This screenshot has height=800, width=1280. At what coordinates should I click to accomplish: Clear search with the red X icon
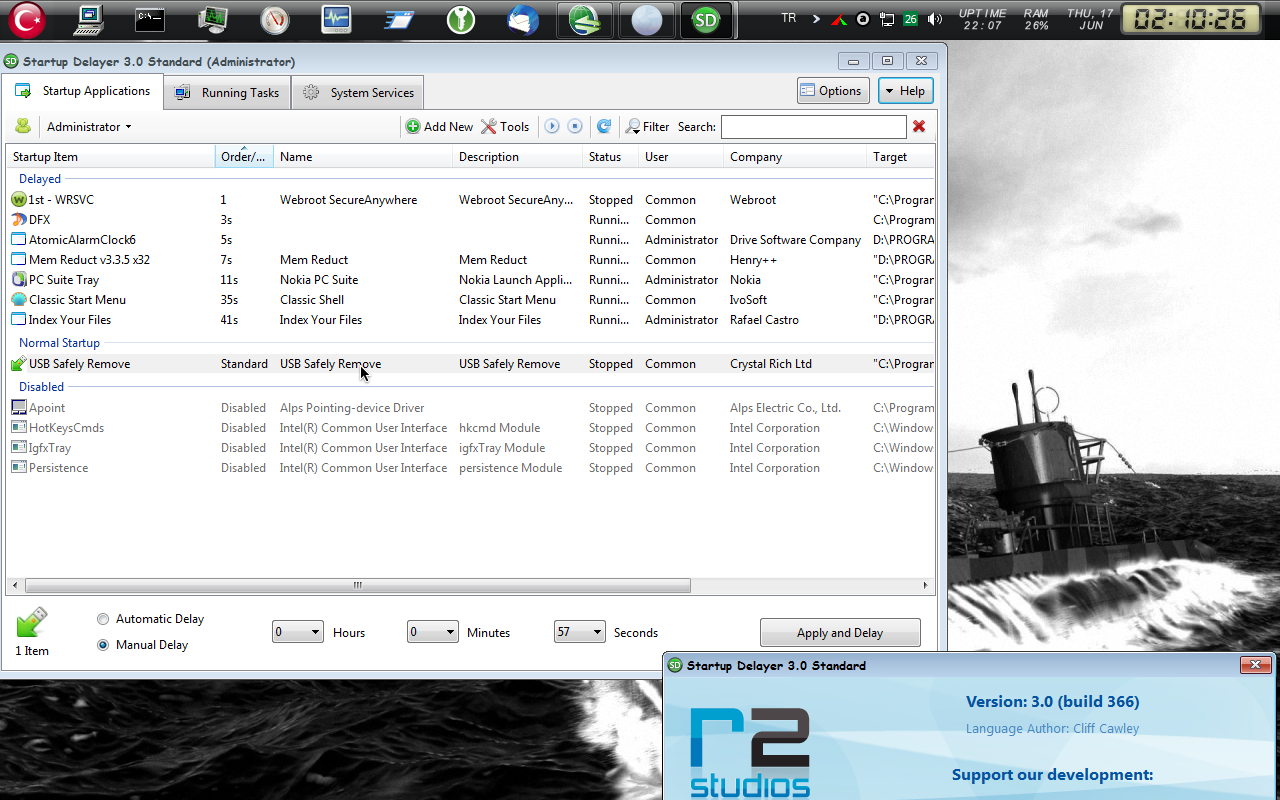tap(919, 127)
